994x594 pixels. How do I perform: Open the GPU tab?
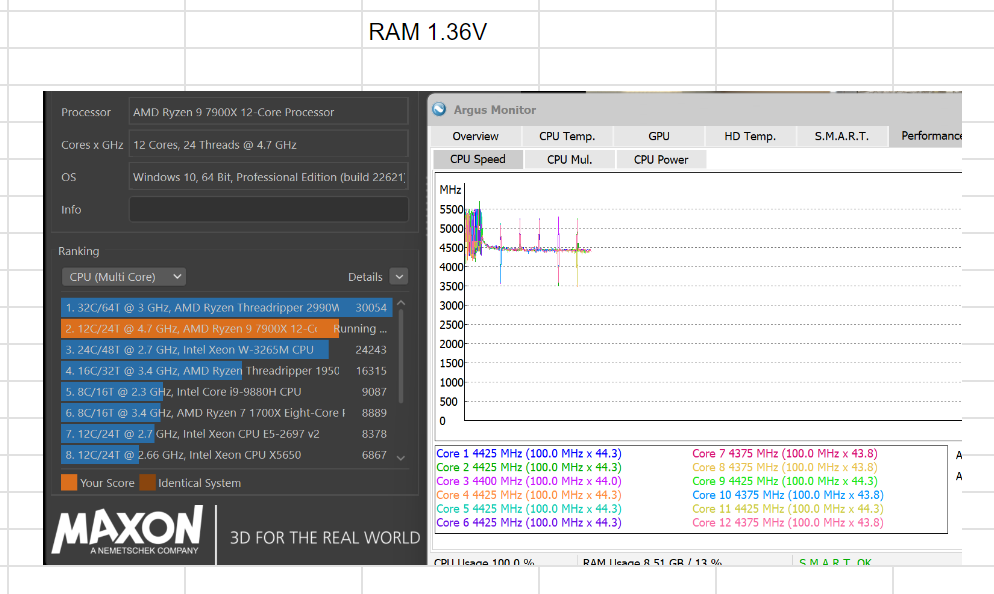(659, 136)
